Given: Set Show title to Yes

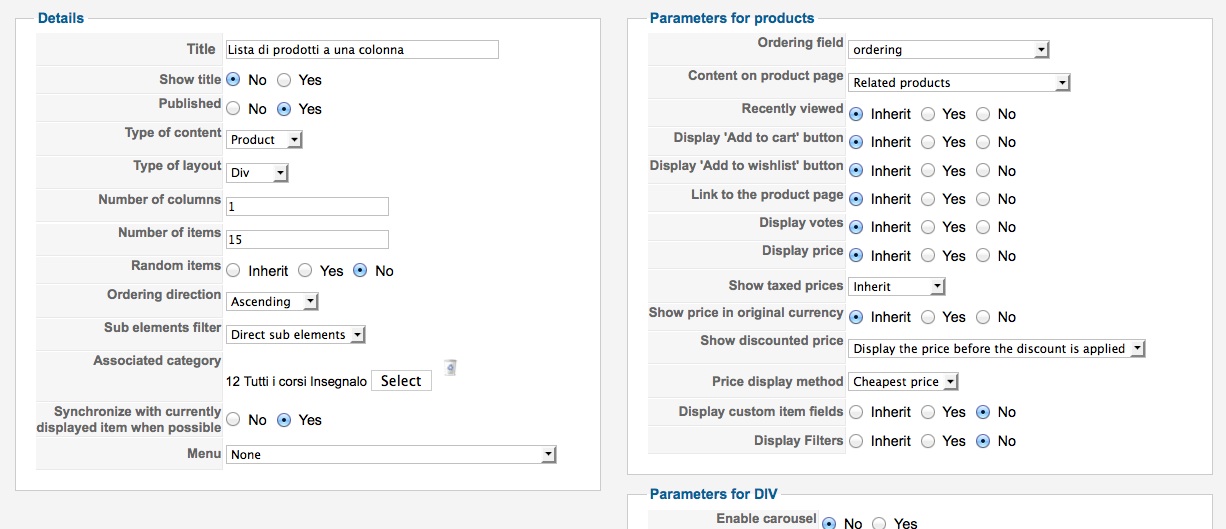Looking at the screenshot, I should pos(284,80).
